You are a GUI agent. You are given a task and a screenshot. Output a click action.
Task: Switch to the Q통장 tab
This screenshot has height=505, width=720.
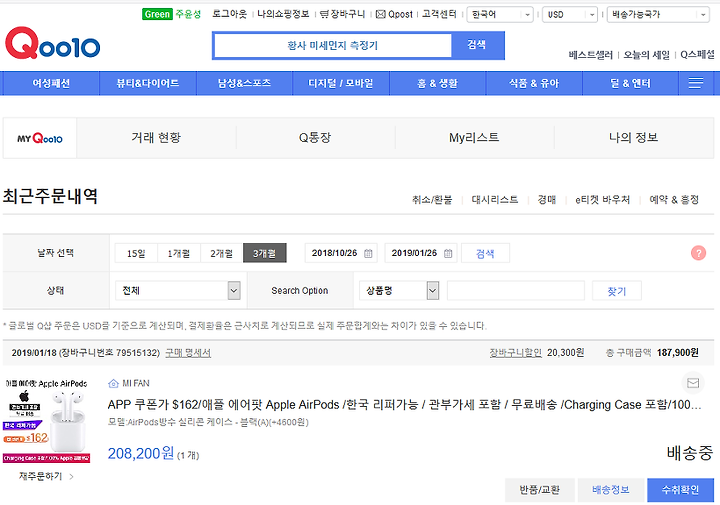[x=315, y=138]
